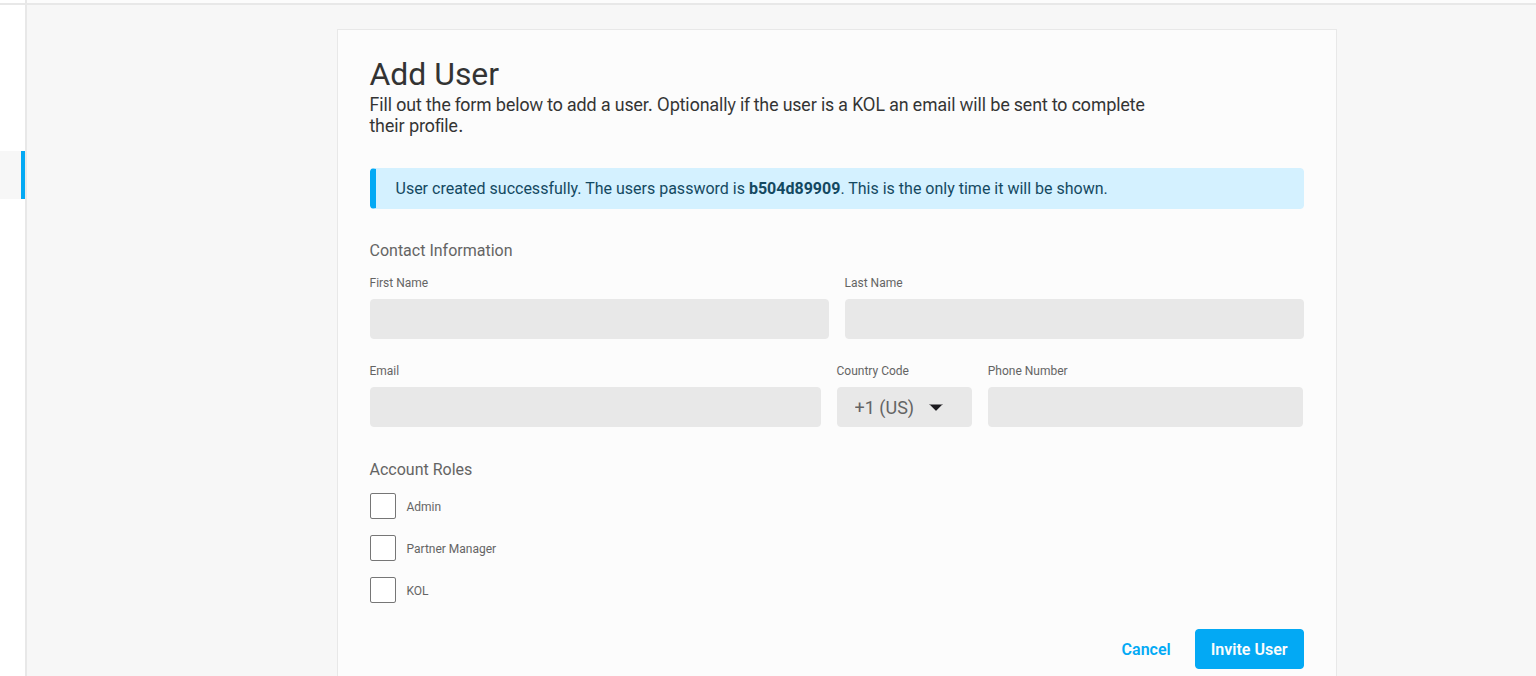
Task: Click the KOL label text
Action: click(418, 591)
